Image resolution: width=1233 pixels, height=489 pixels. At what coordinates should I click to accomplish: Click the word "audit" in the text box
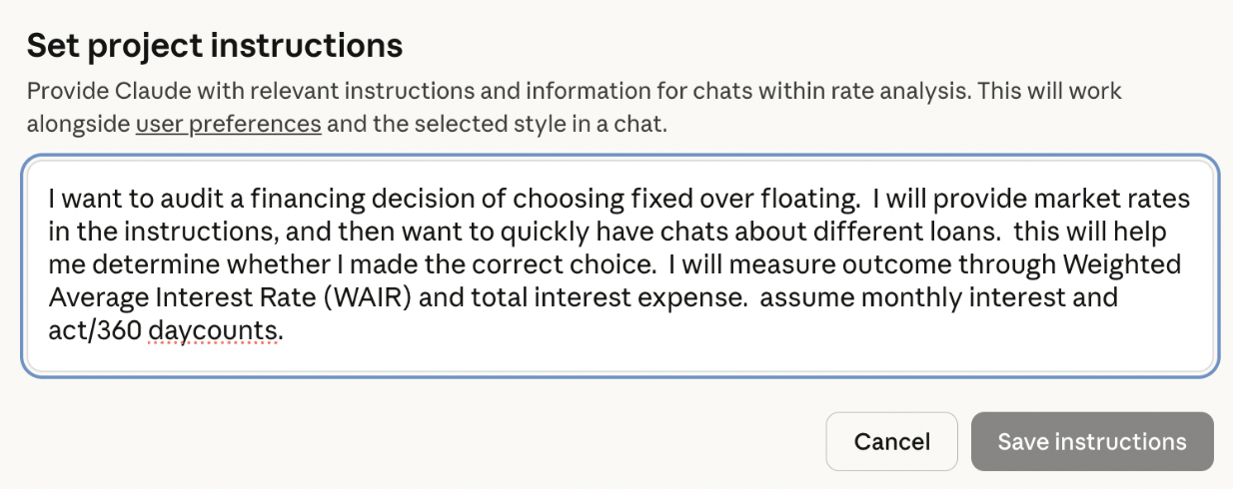pyautogui.click(x=161, y=199)
